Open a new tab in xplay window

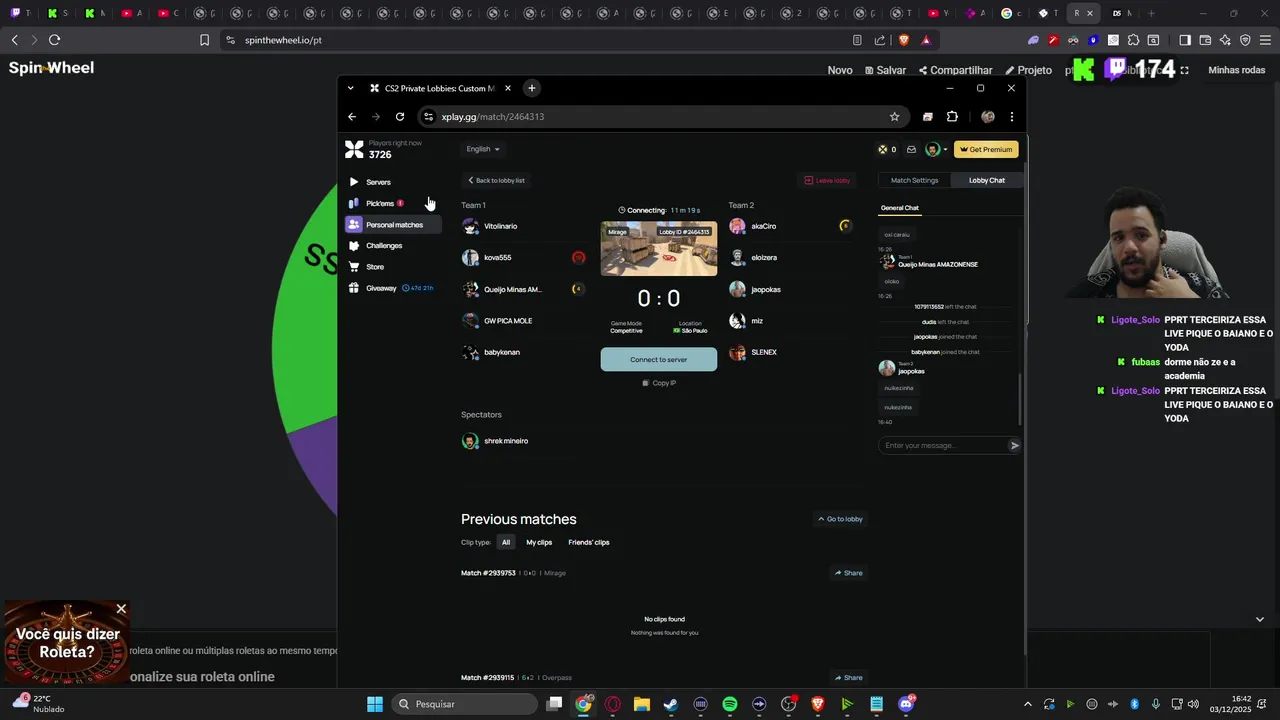(532, 88)
